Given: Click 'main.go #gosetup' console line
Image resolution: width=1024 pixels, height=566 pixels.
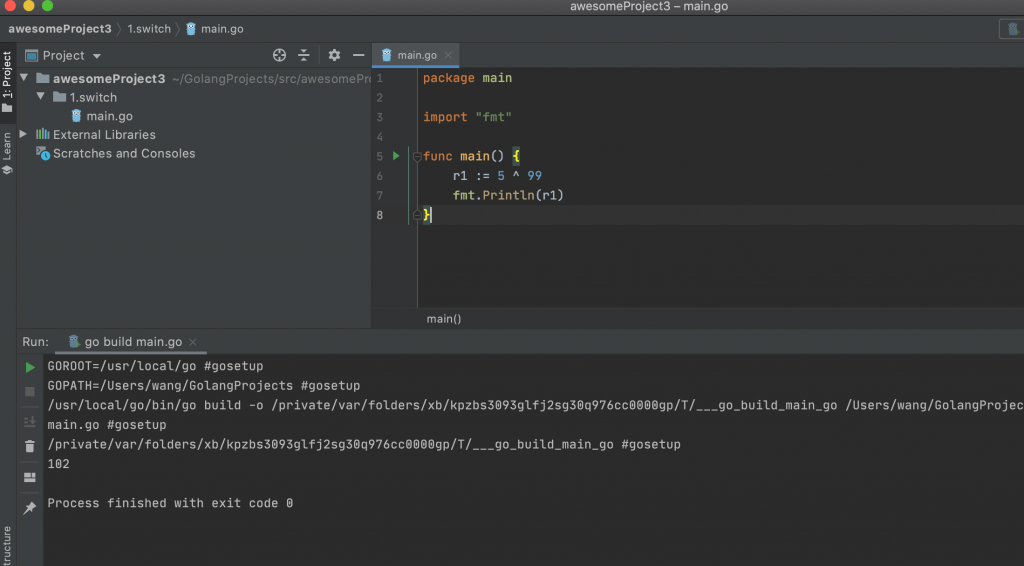Looking at the screenshot, I should coord(106,424).
